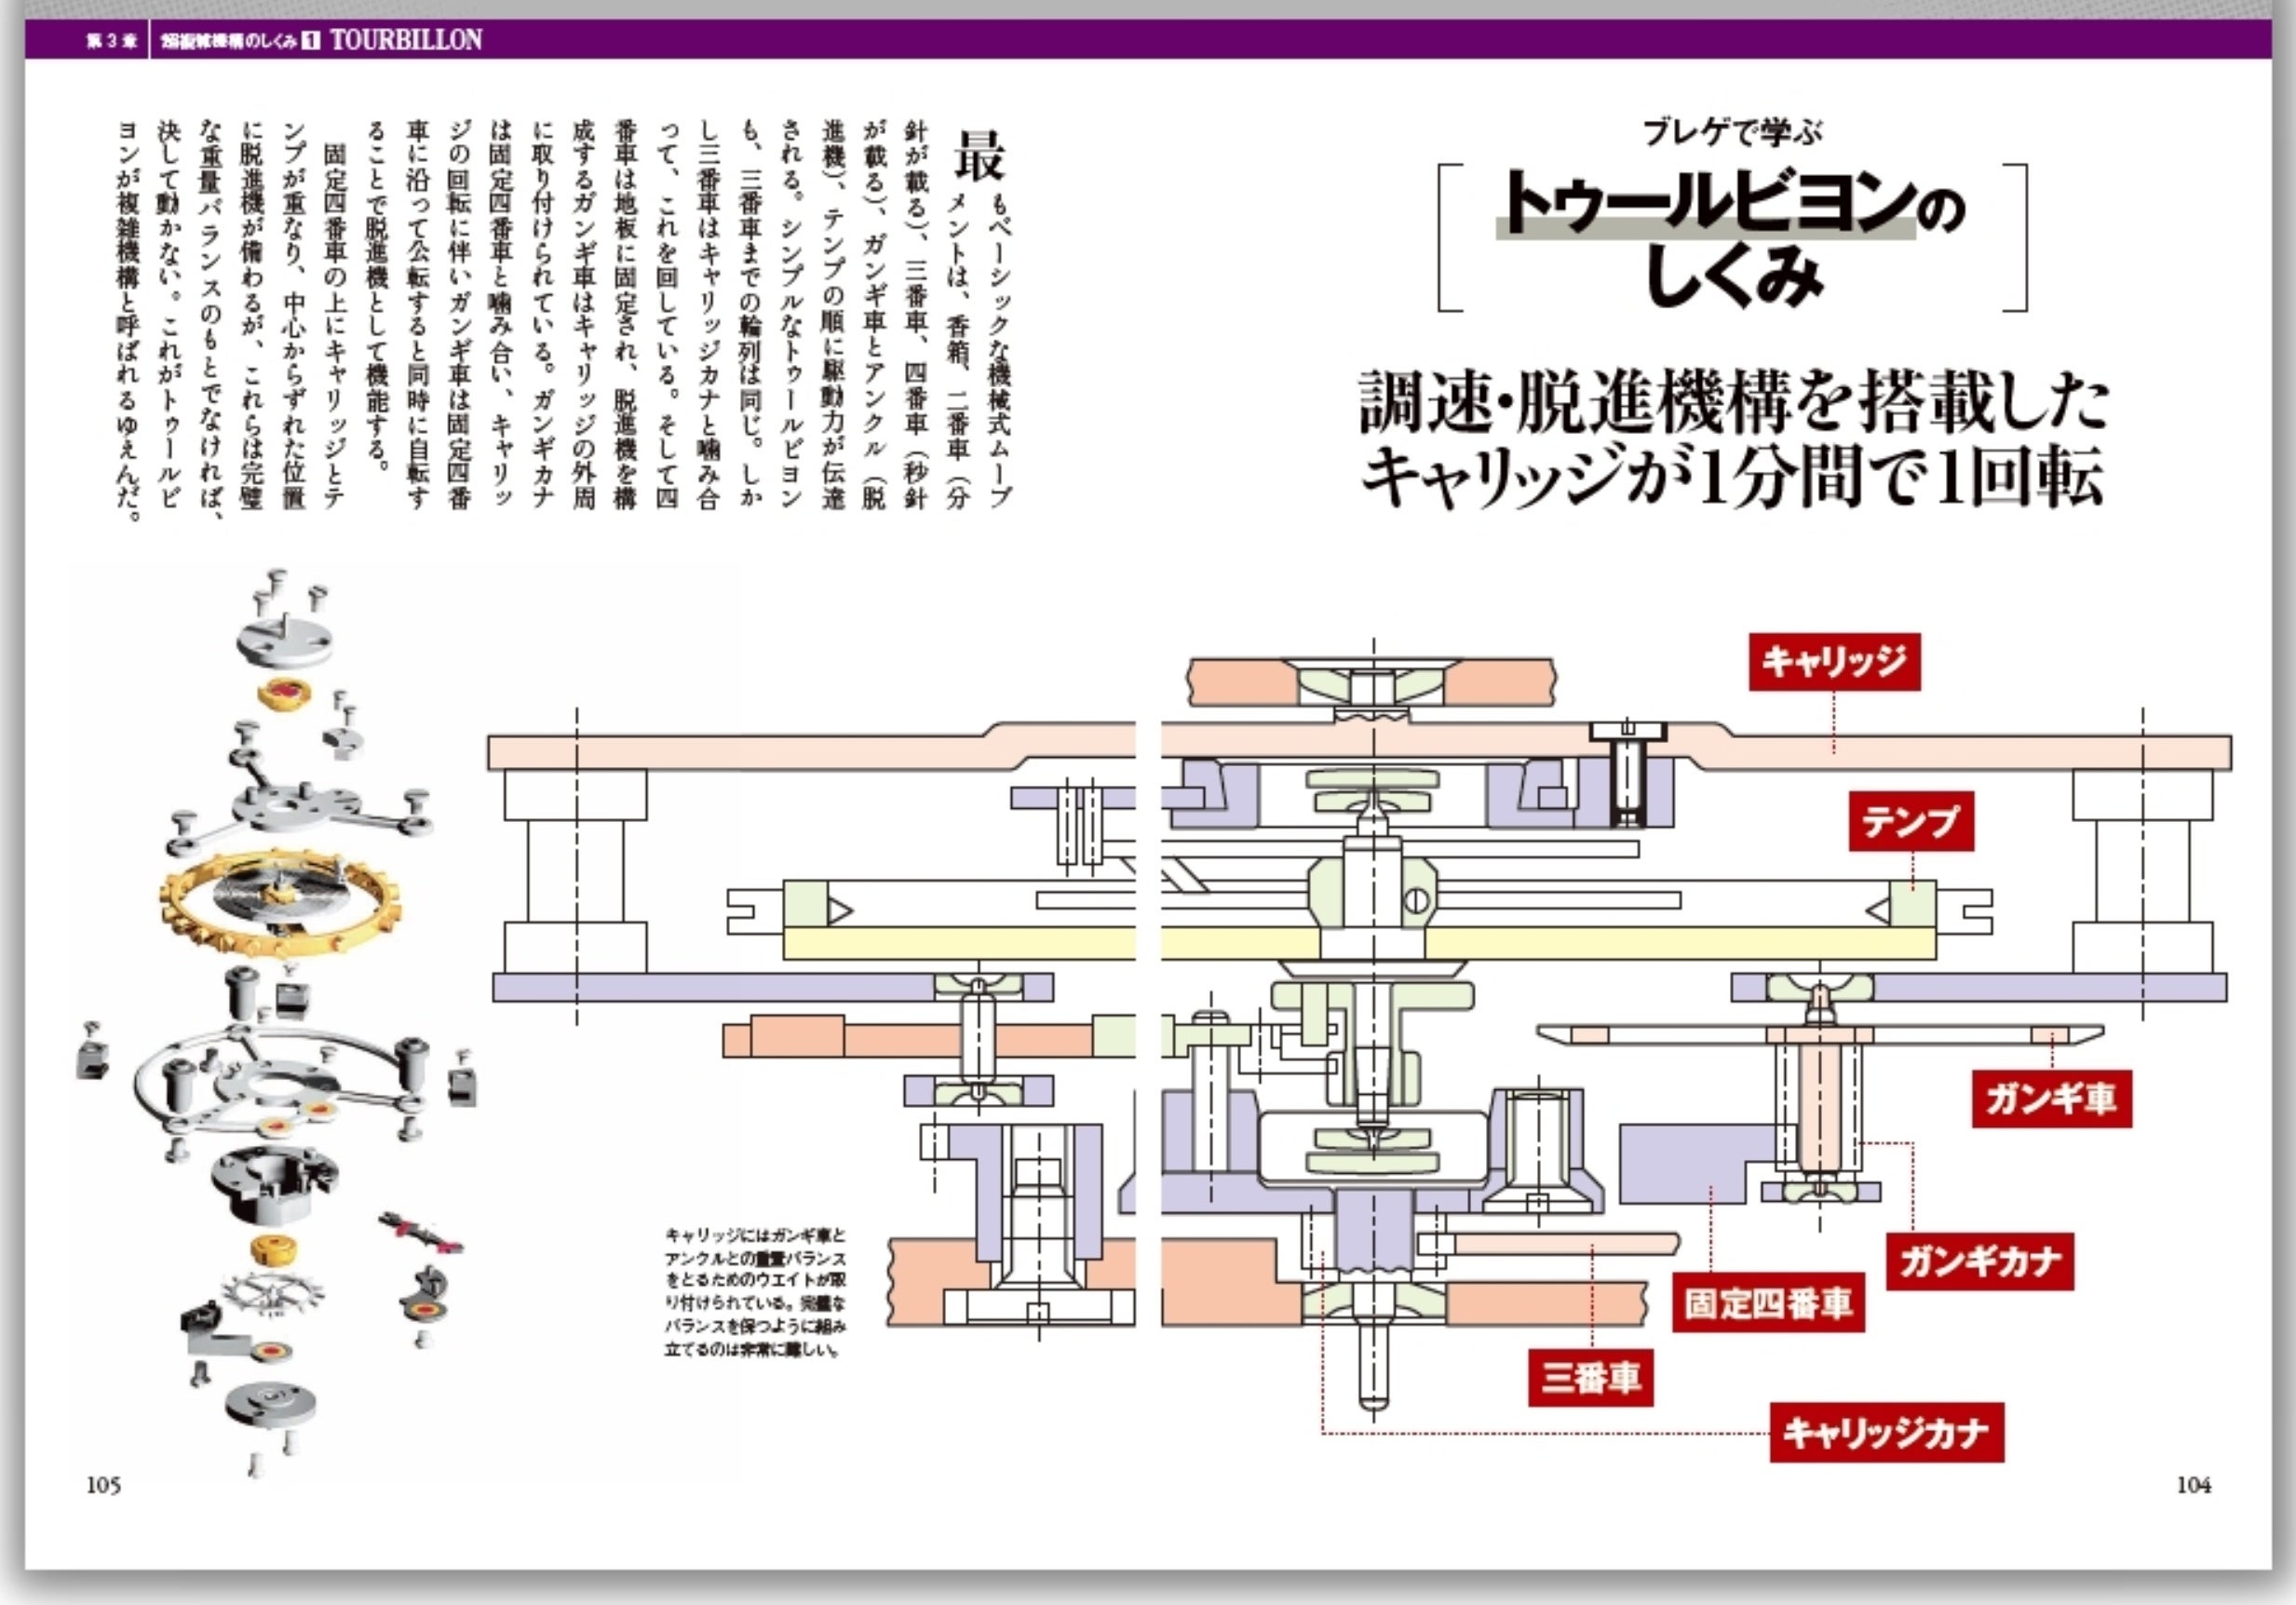Select the ガンギ車 diagram label
This screenshot has height=1605, width=2296.
[x=2051, y=1099]
